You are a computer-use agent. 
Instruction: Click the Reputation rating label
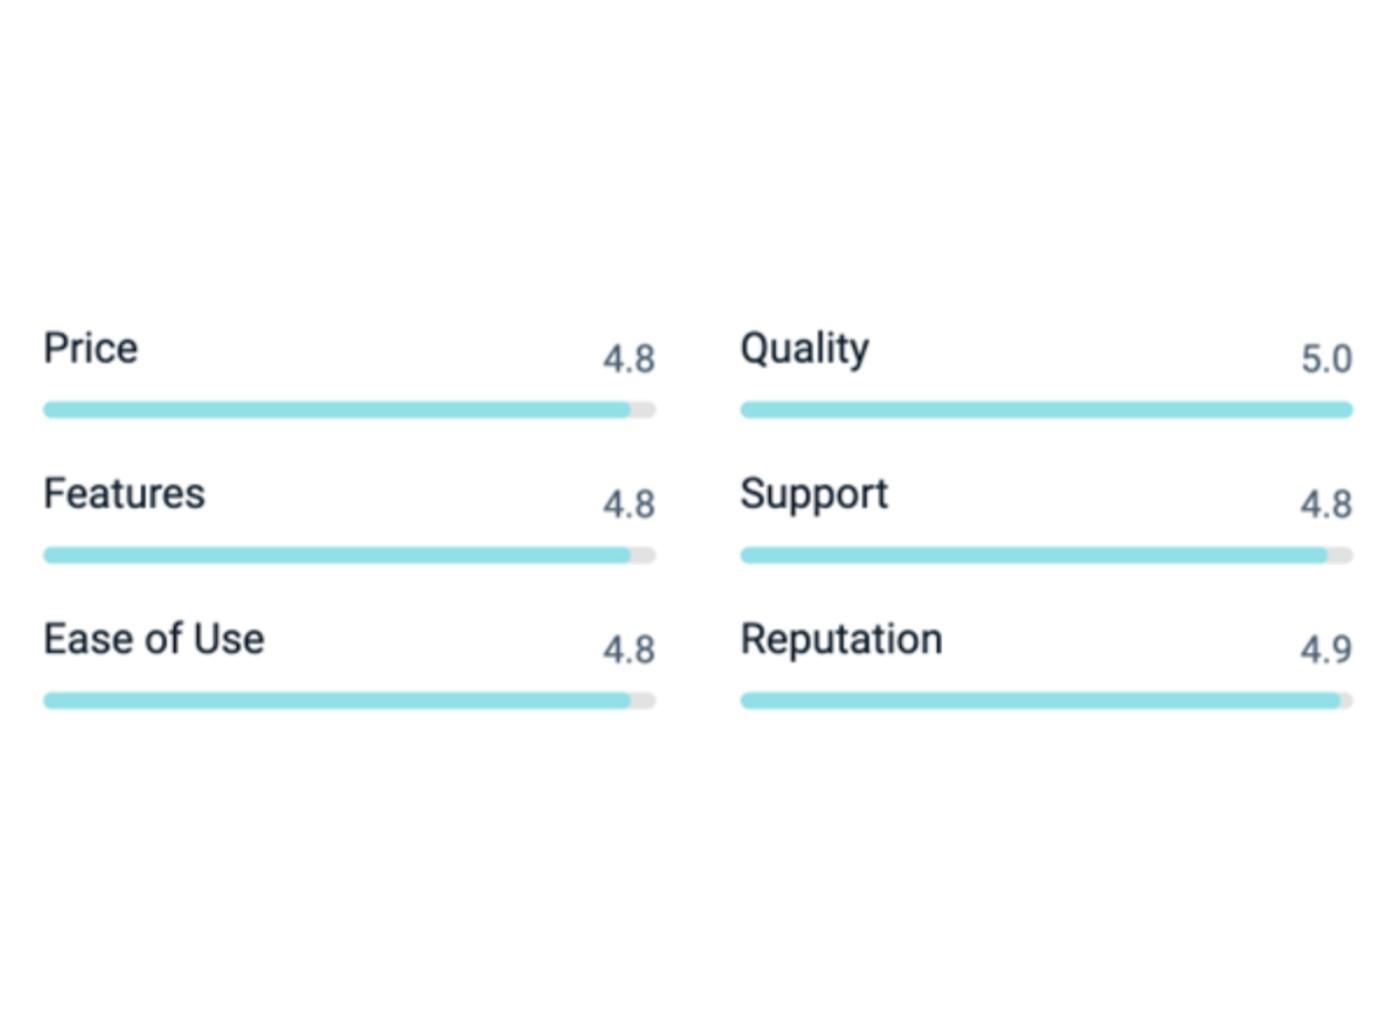[x=841, y=640]
